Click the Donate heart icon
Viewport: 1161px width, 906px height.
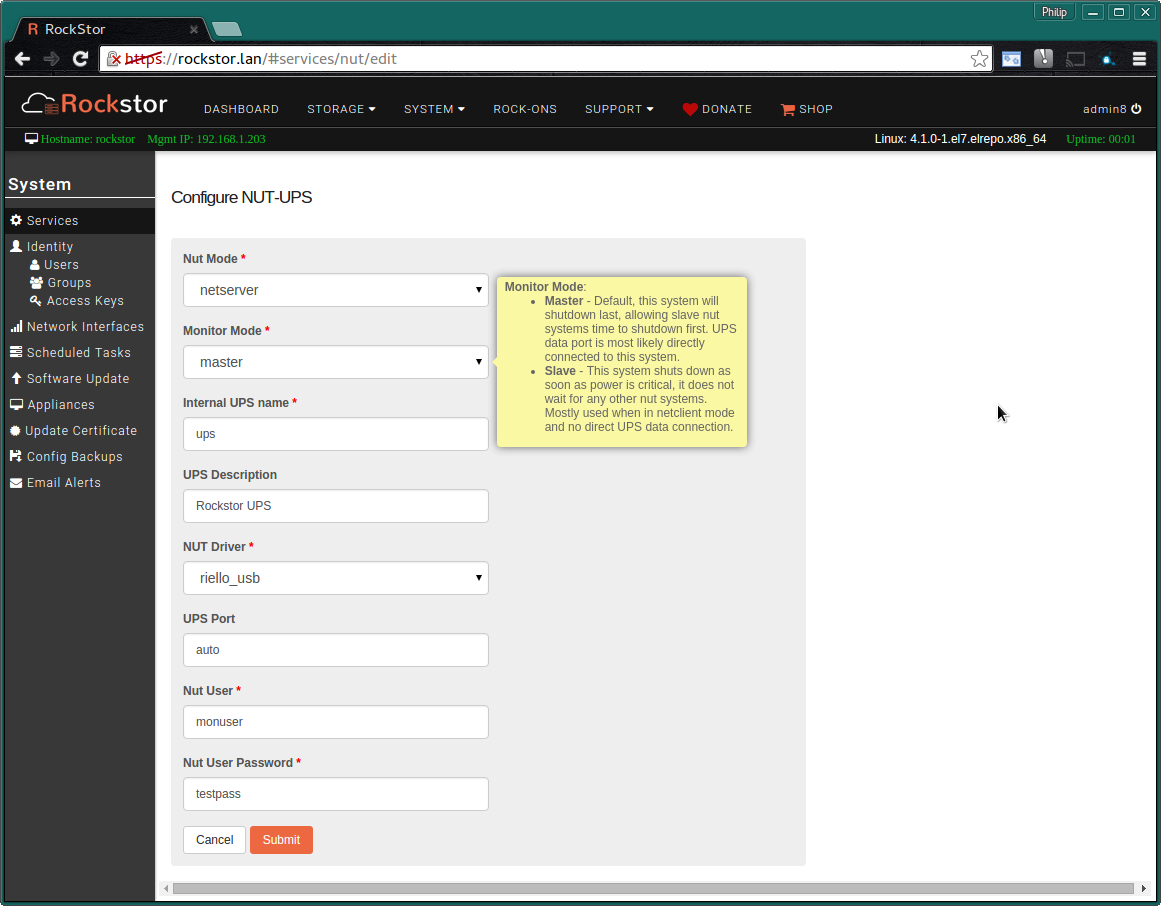click(x=689, y=110)
